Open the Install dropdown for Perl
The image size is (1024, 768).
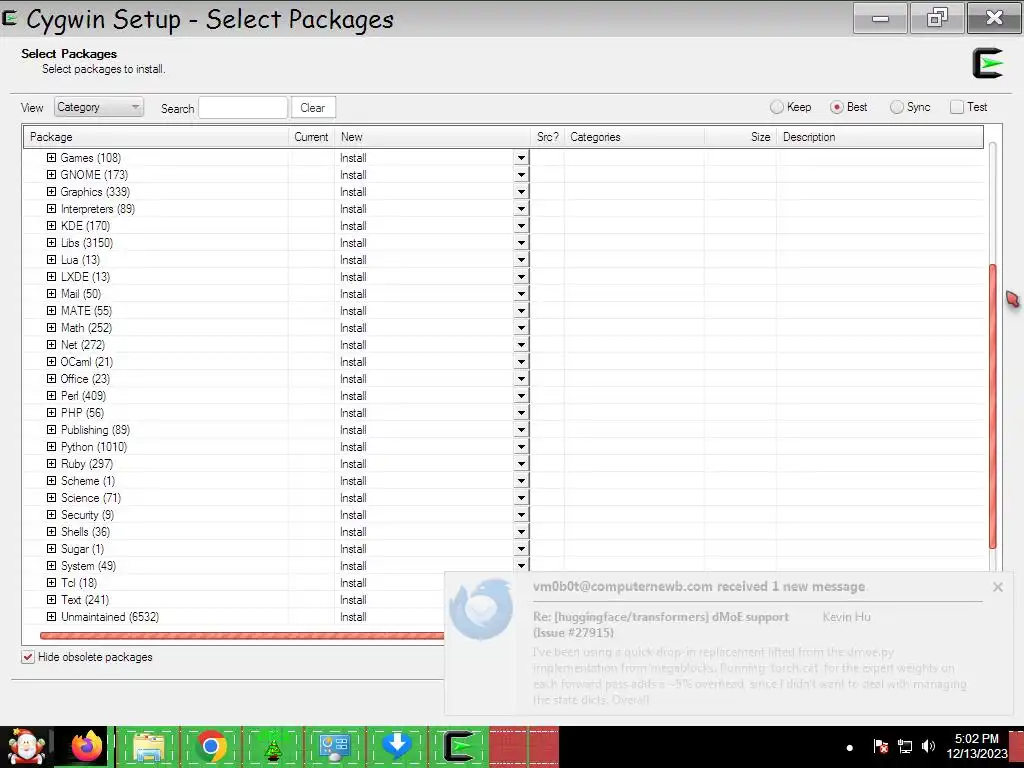click(x=521, y=396)
